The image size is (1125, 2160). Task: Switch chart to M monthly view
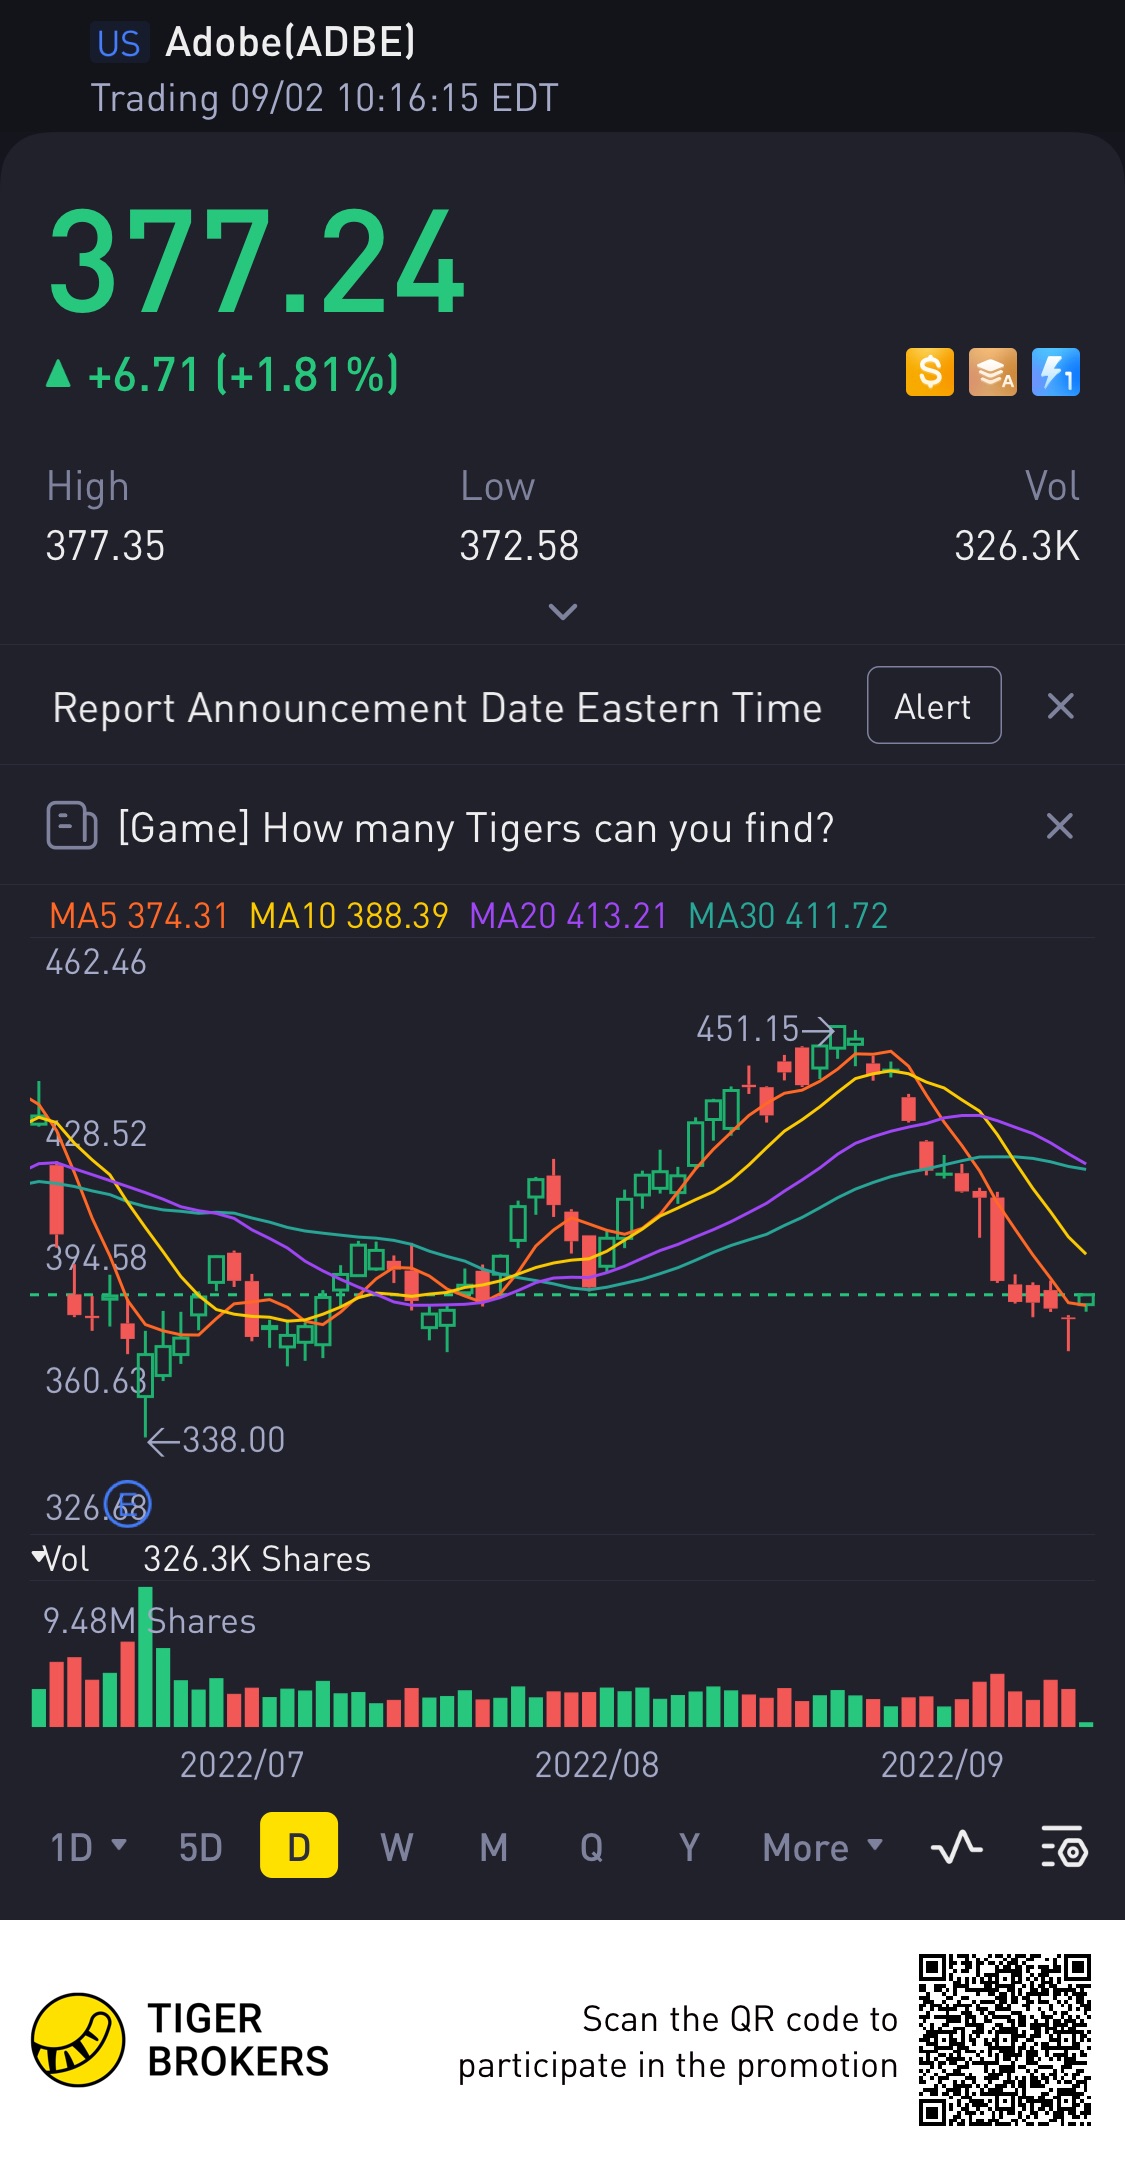[494, 1847]
